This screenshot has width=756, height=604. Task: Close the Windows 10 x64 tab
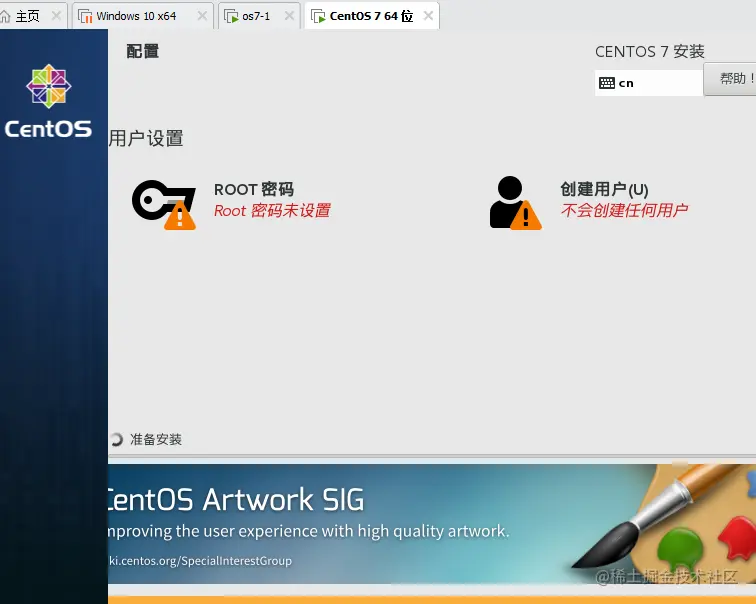(x=202, y=16)
